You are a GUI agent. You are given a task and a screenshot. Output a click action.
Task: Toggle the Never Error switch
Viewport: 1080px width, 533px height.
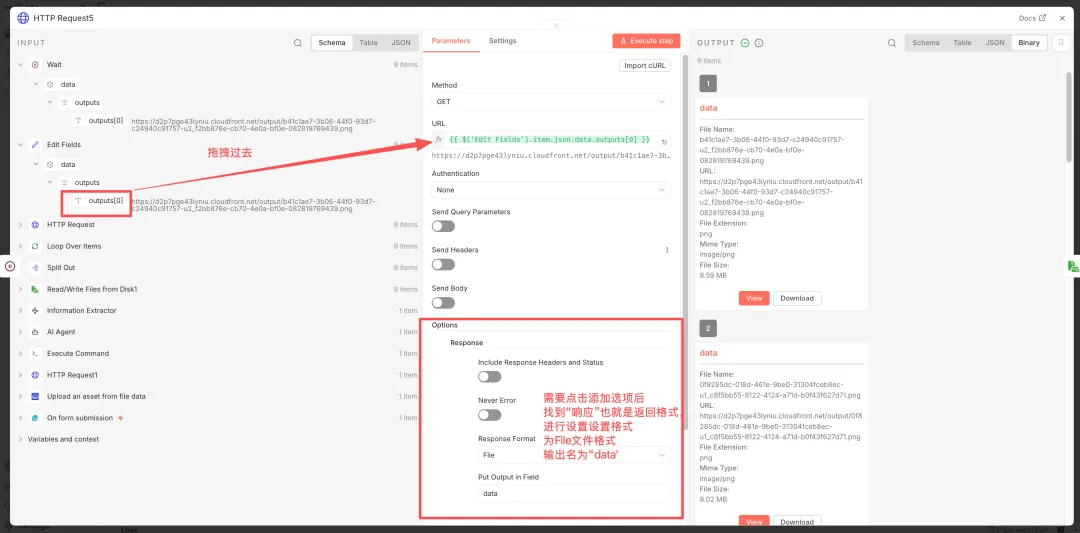490,415
